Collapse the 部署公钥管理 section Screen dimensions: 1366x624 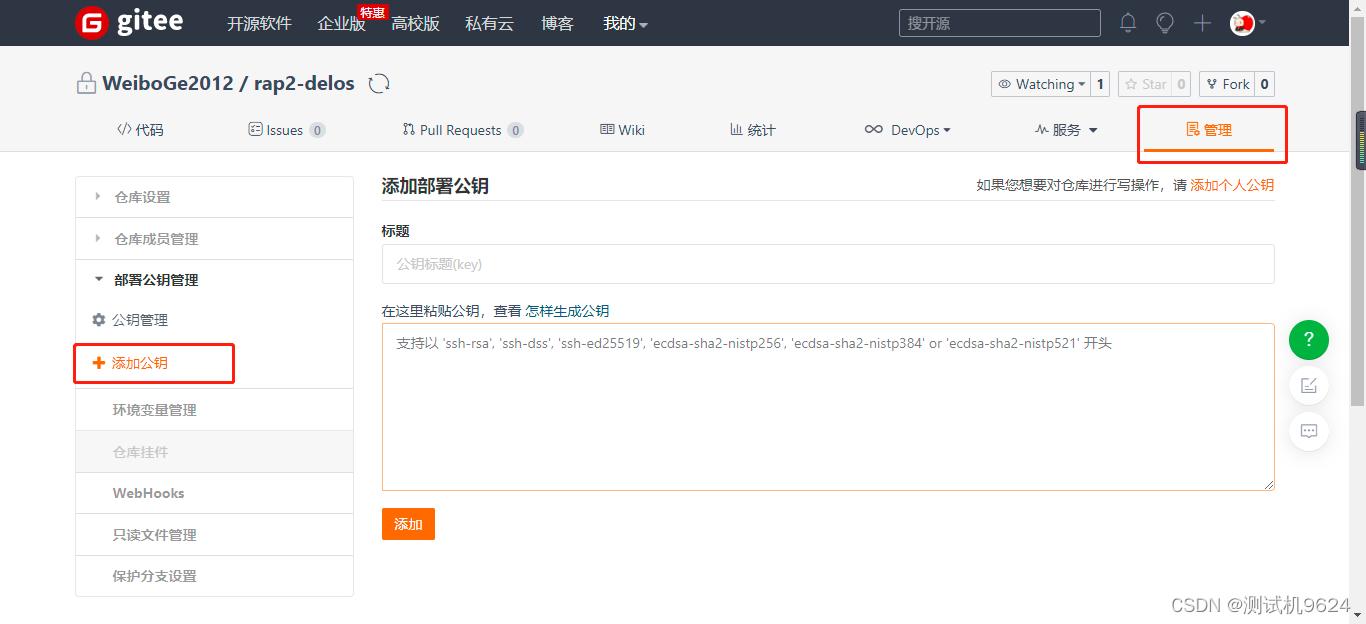tap(214, 280)
